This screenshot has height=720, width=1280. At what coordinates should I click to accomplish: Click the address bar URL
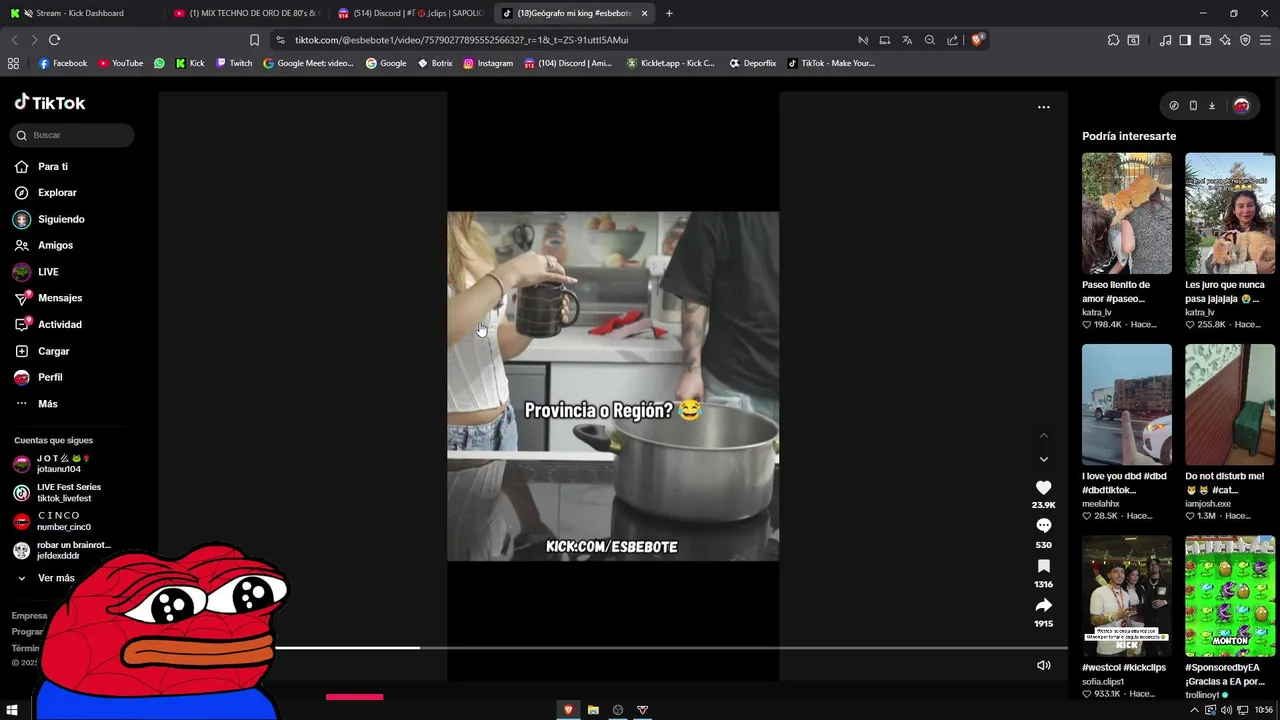pos(461,40)
